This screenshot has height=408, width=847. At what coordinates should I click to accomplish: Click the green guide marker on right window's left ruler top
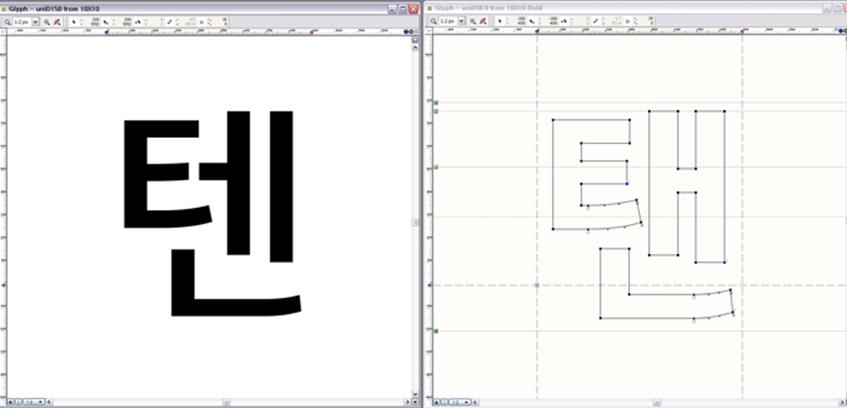(436, 102)
